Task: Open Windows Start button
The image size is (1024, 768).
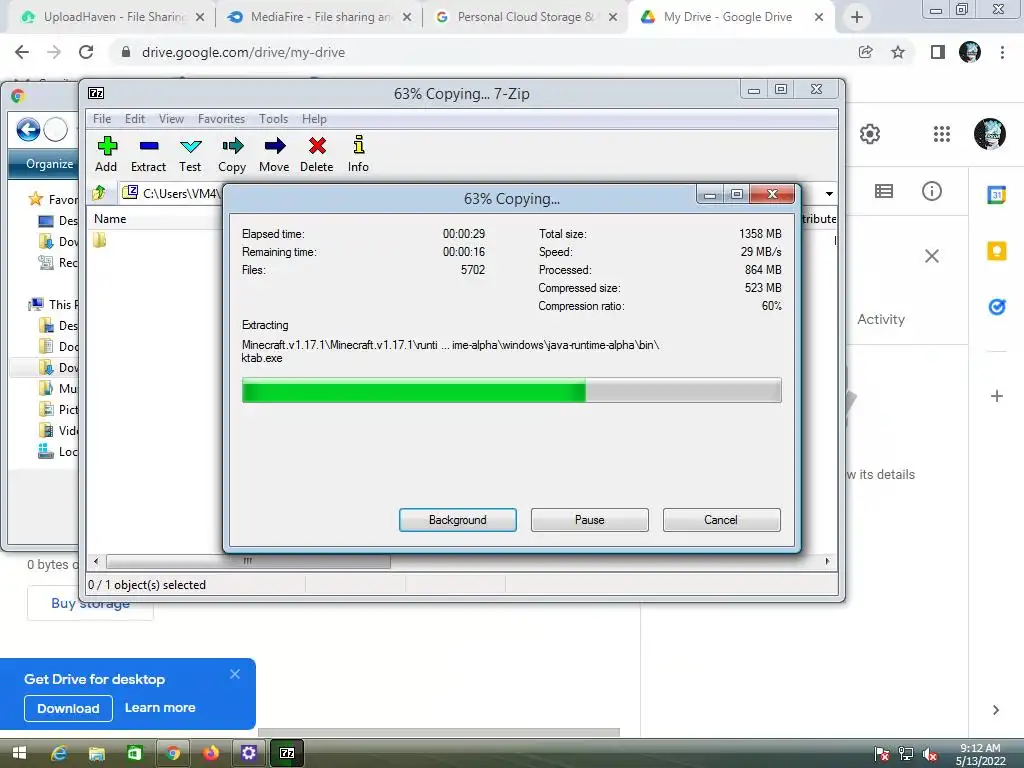Action: [19, 753]
